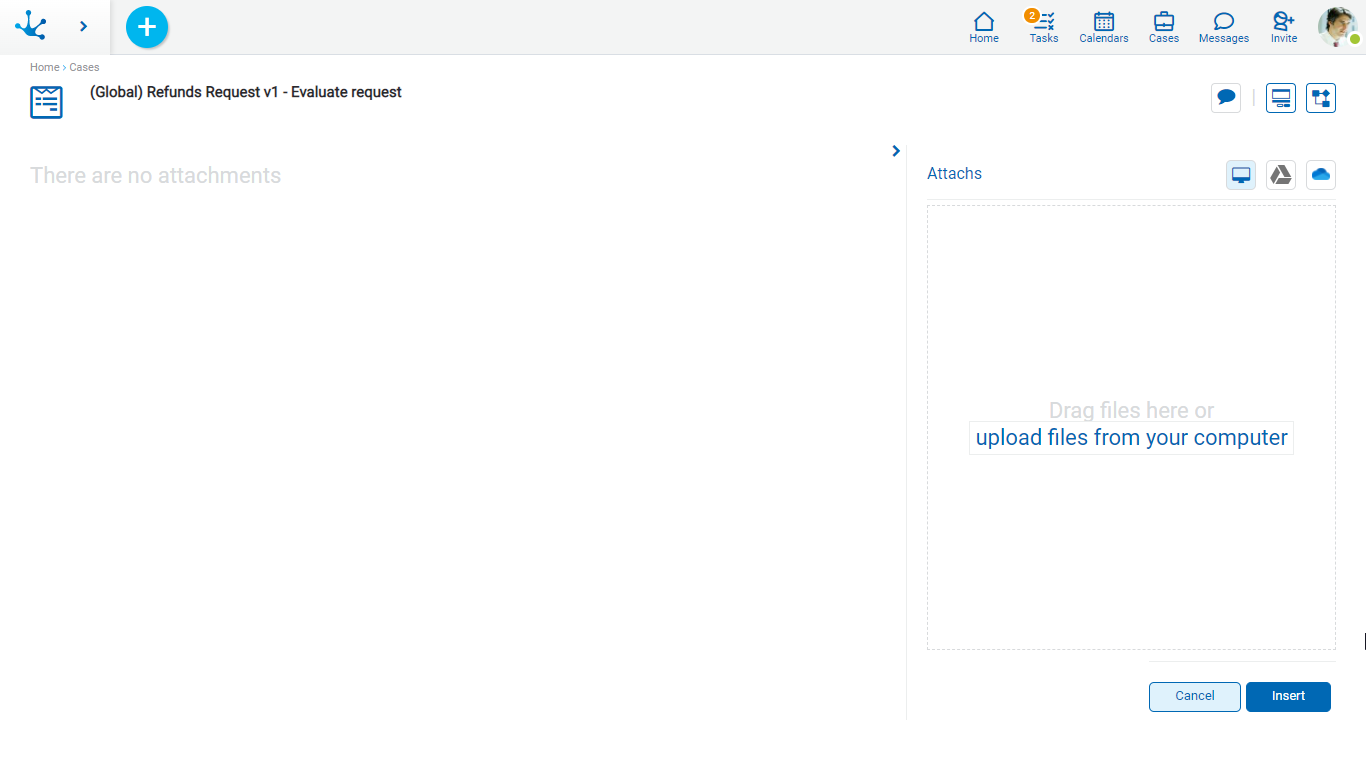Open the Deyel logo menu

click(31, 26)
